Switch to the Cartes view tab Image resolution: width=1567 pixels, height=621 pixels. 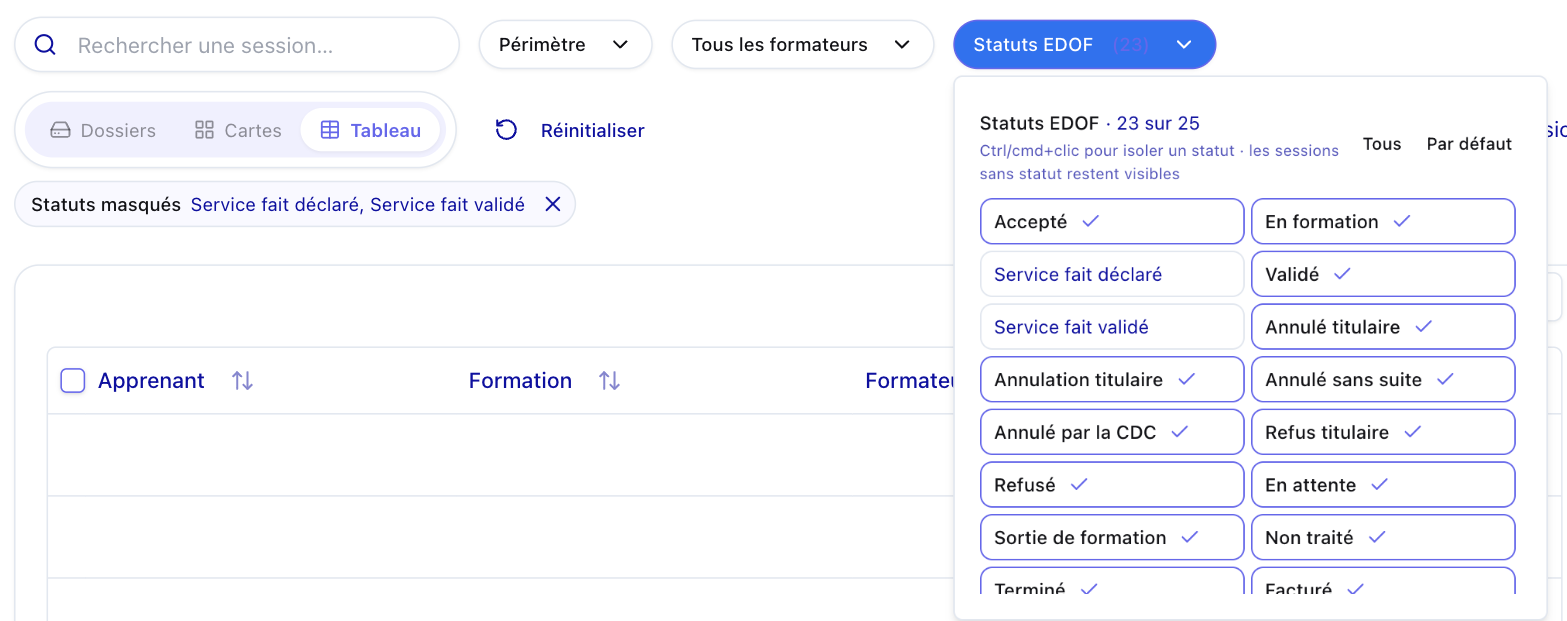click(x=238, y=130)
